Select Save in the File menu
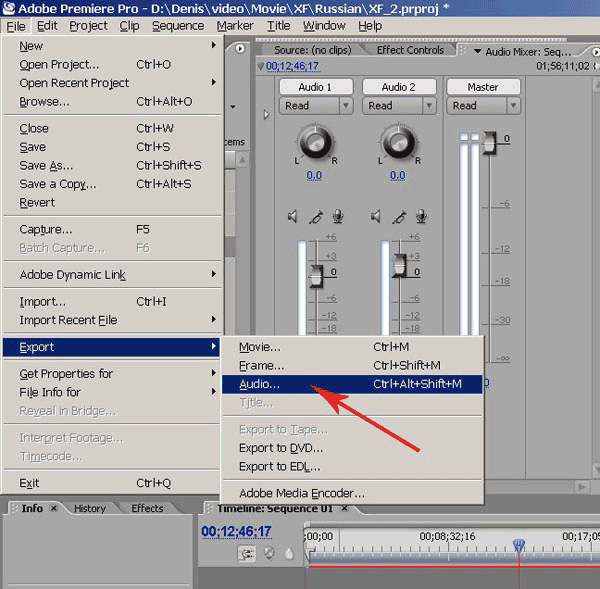The height and width of the screenshot is (589, 600). (113, 147)
